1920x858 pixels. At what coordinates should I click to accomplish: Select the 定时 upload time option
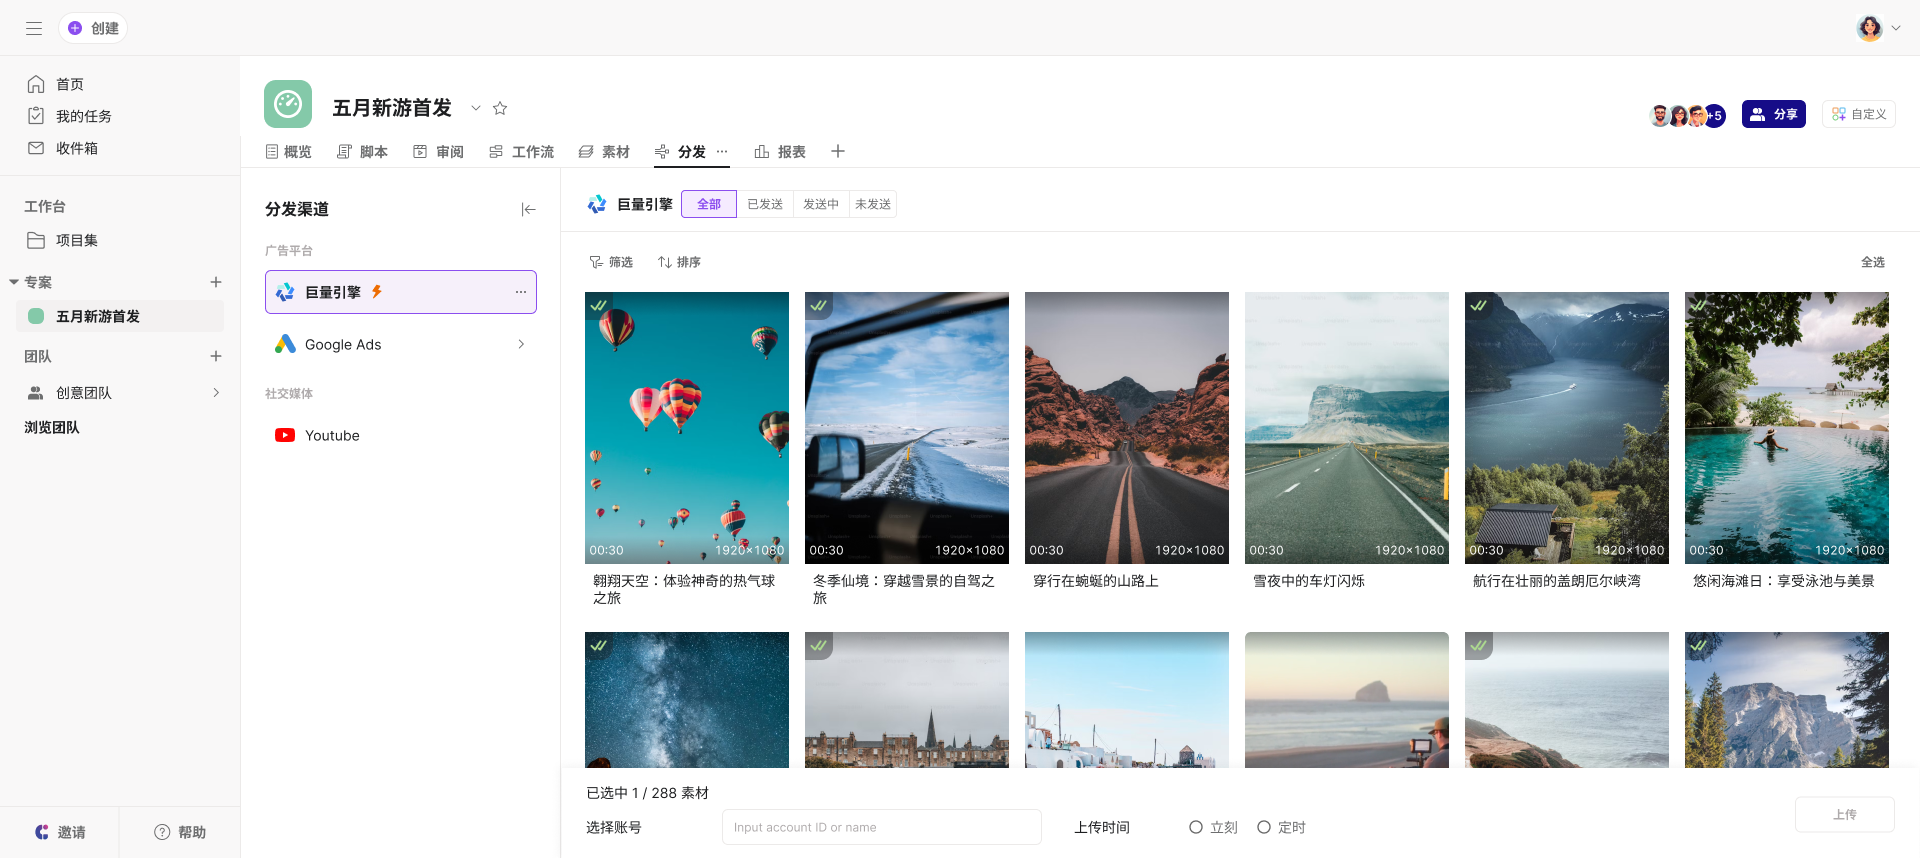[1264, 827]
